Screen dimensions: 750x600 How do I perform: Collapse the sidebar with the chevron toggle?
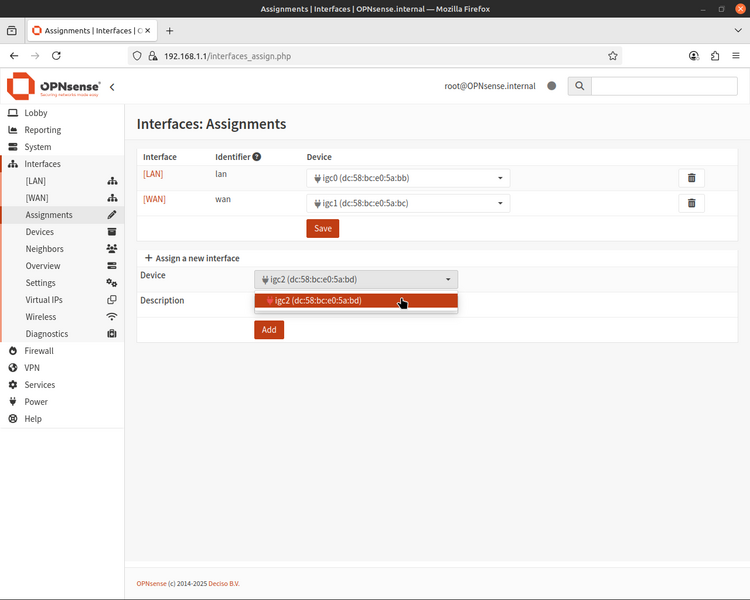(x=112, y=87)
